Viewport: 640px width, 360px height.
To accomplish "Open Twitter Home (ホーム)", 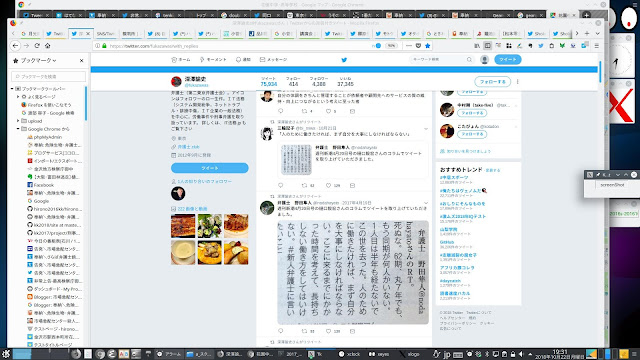I will [181, 60].
